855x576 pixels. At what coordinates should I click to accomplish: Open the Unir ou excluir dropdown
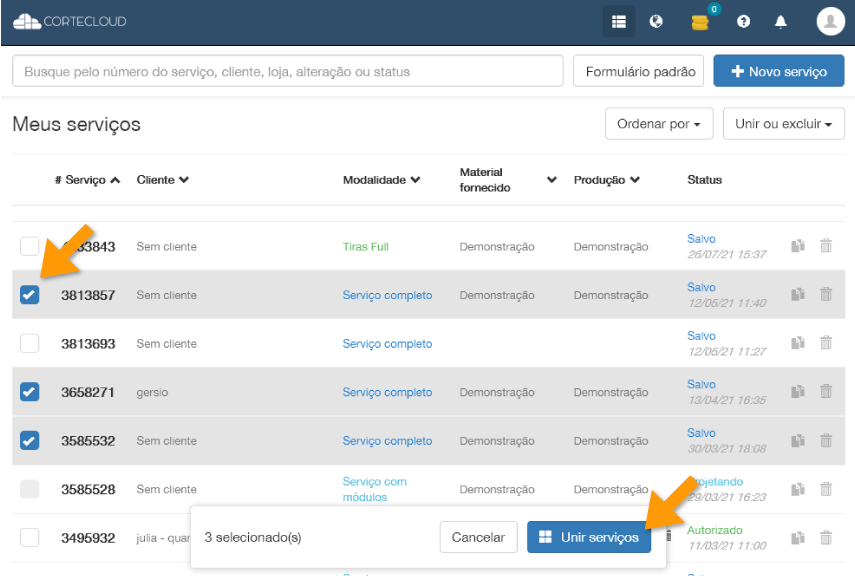click(783, 124)
